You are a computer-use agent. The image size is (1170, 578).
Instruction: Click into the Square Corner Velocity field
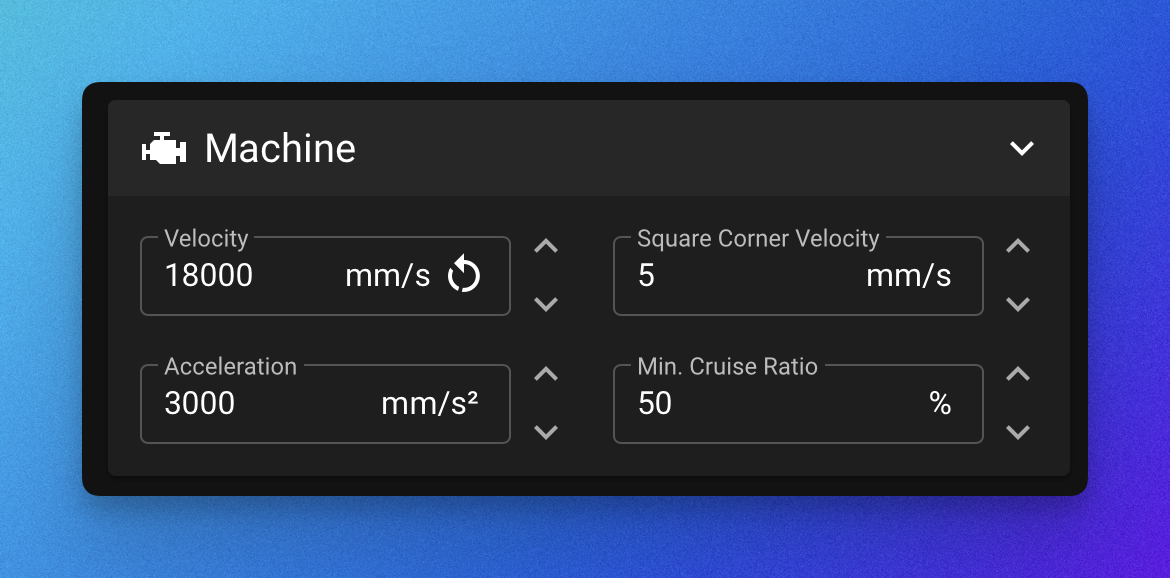(798, 276)
